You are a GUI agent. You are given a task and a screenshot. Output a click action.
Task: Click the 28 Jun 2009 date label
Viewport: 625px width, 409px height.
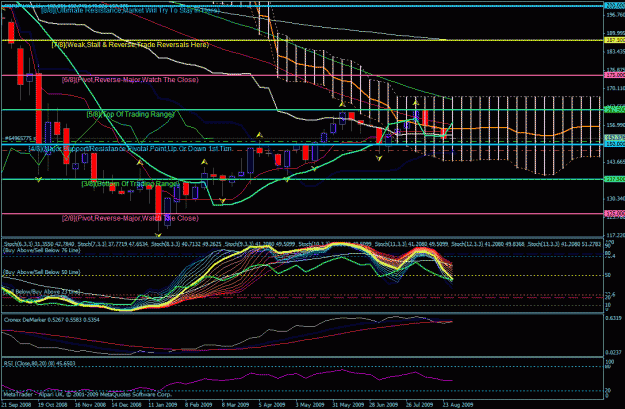click(383, 405)
